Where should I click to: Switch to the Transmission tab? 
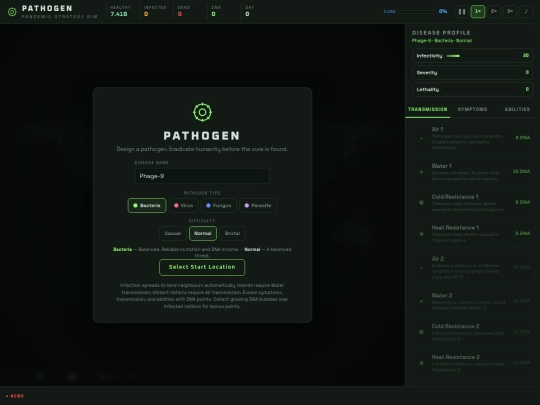click(x=428, y=110)
